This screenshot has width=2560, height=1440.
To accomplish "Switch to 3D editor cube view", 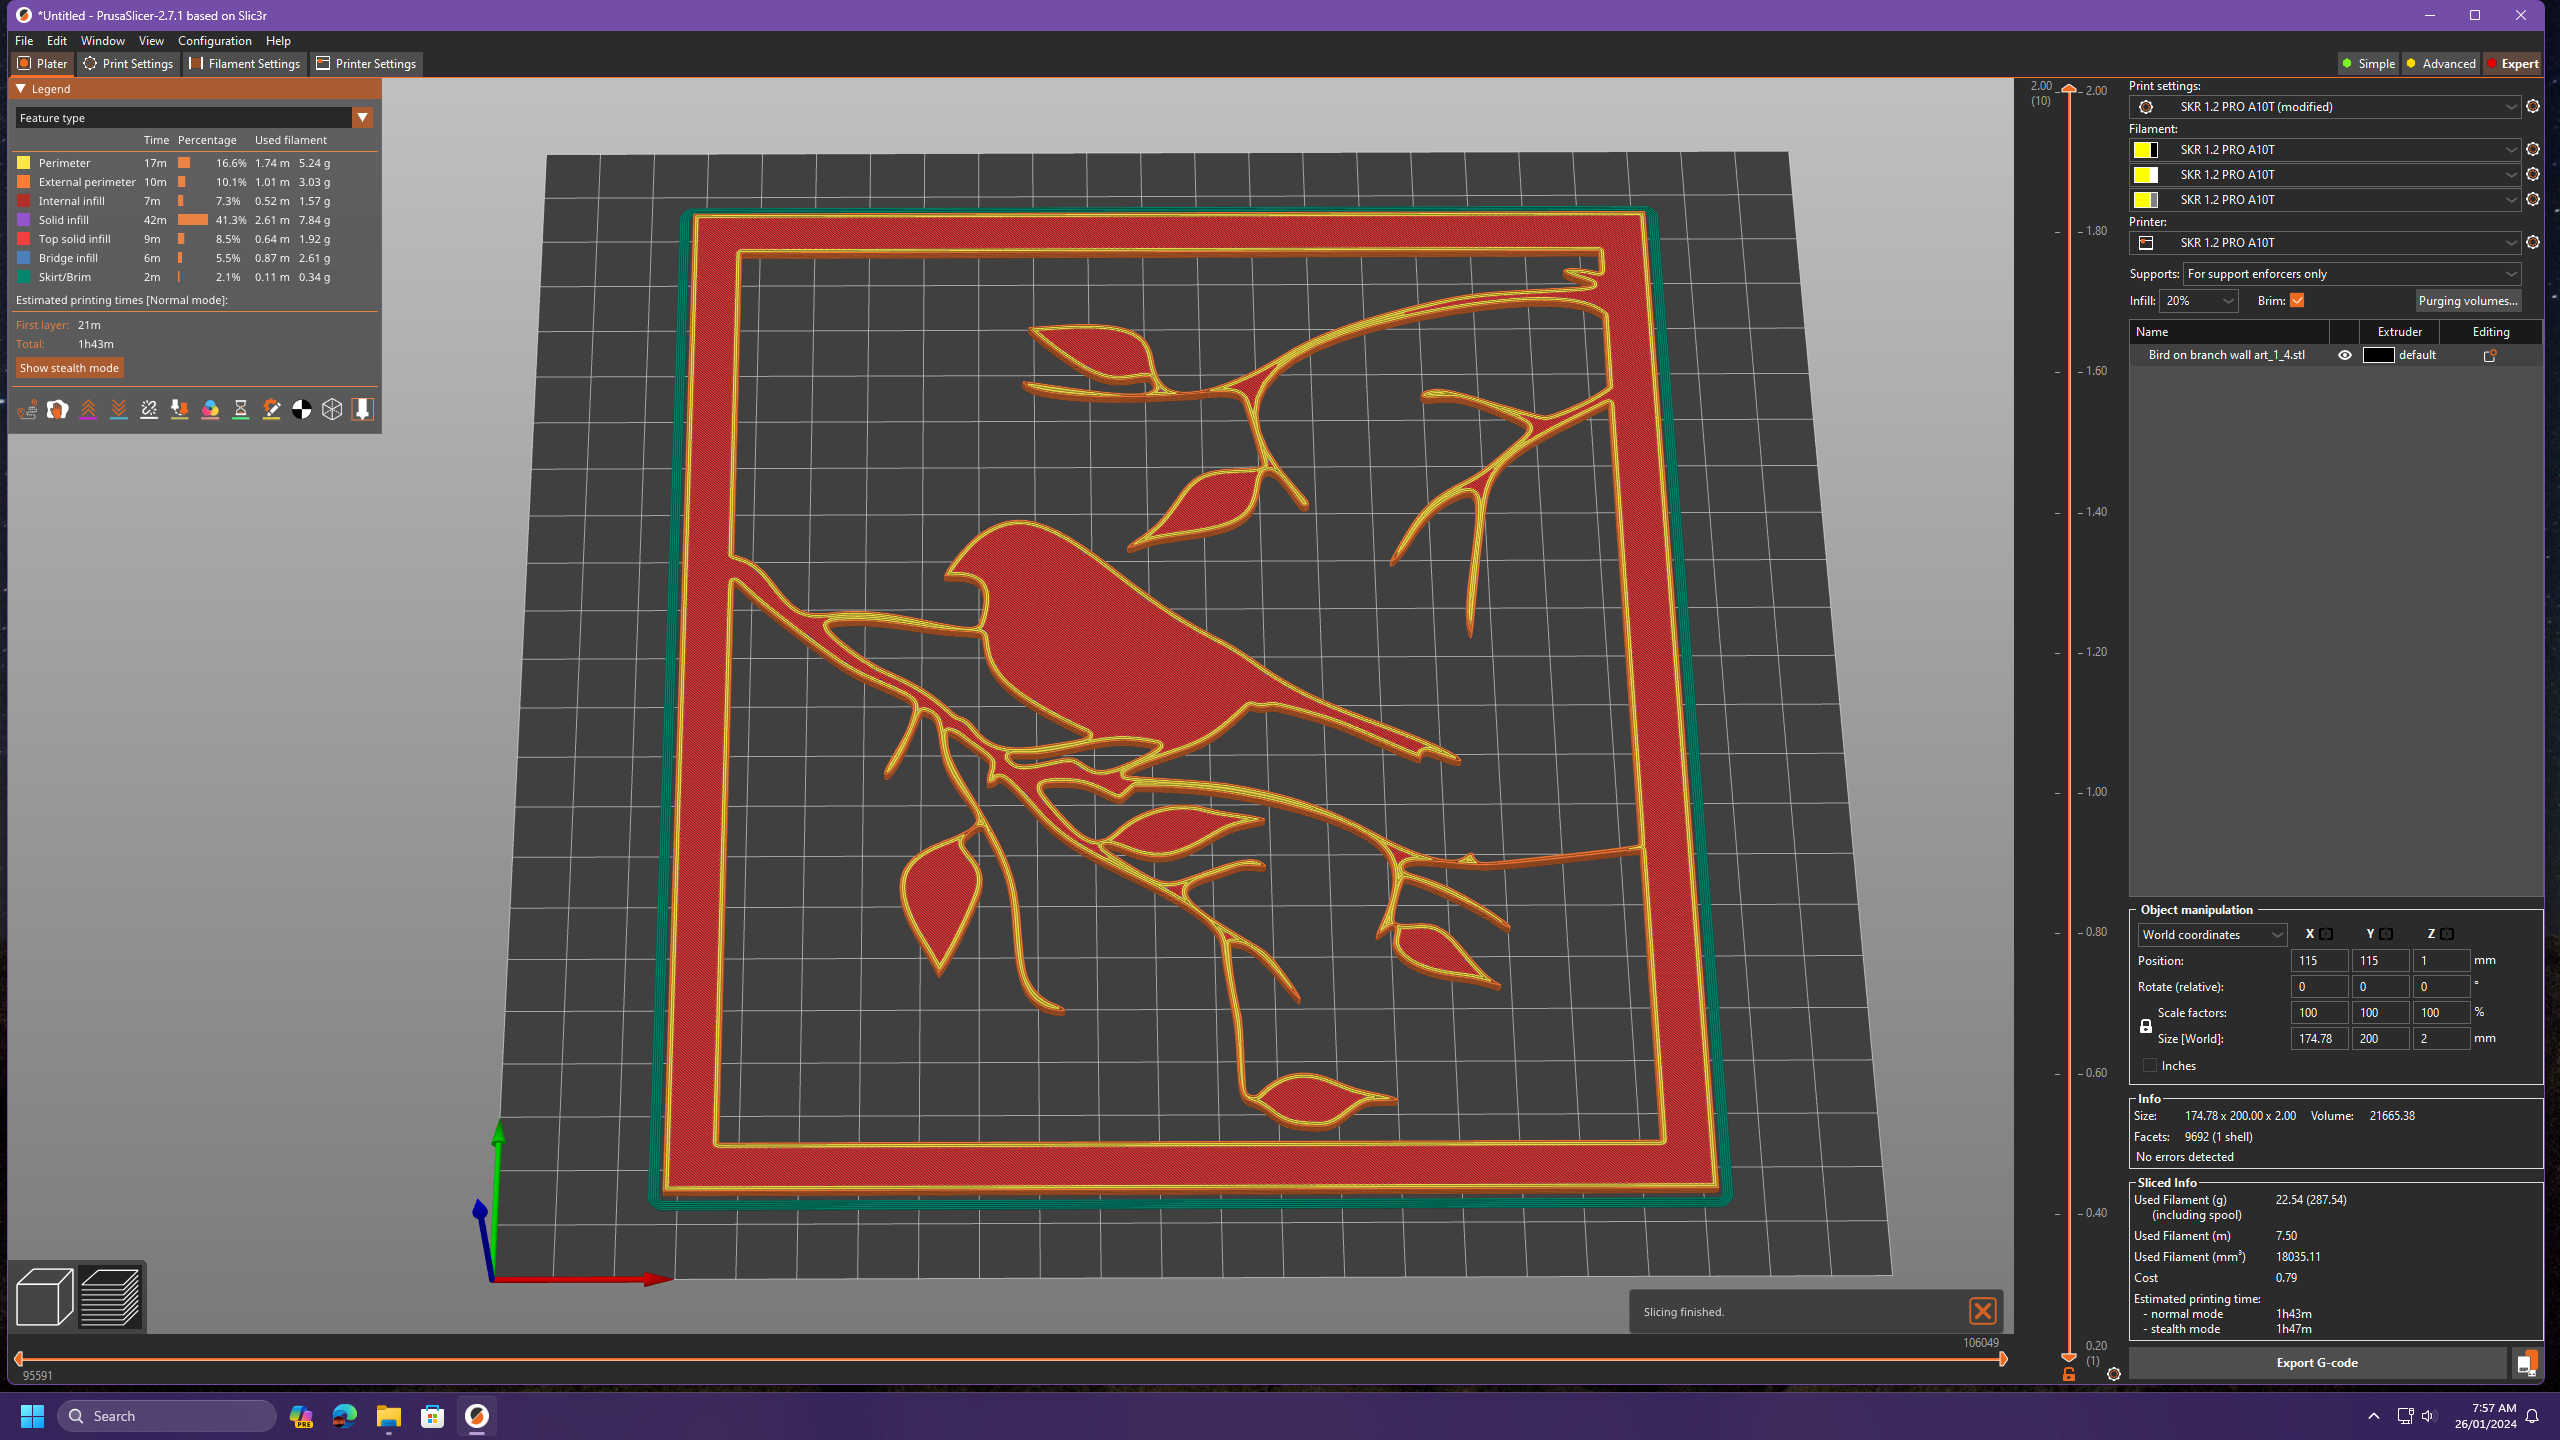I will [44, 1296].
